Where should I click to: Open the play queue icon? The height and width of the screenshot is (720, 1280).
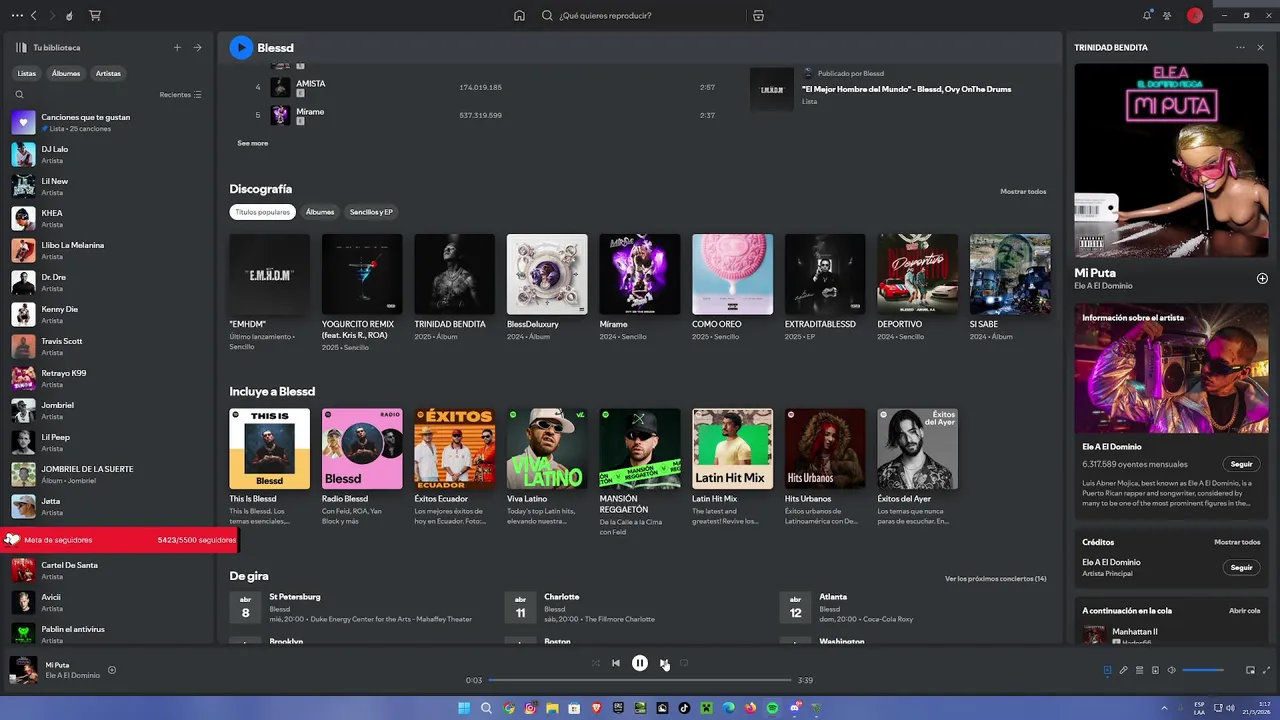pyautogui.click(x=1139, y=670)
